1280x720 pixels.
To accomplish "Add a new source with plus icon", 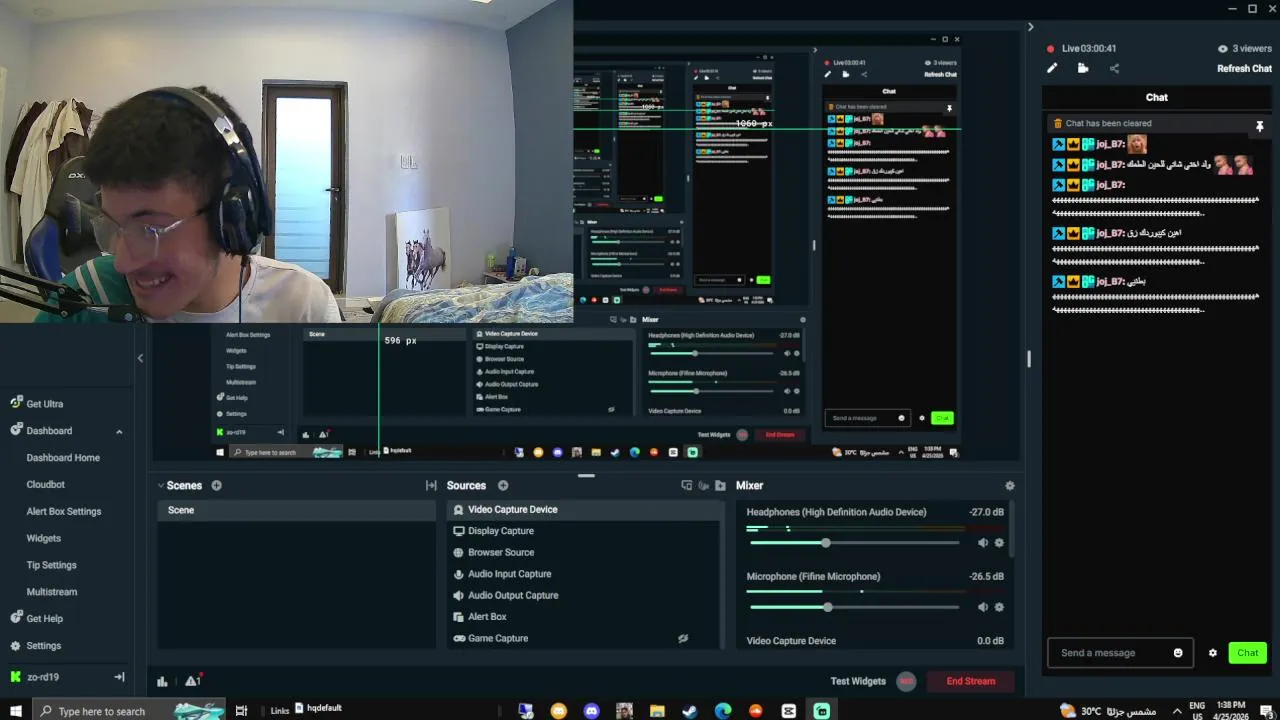I will 503,485.
